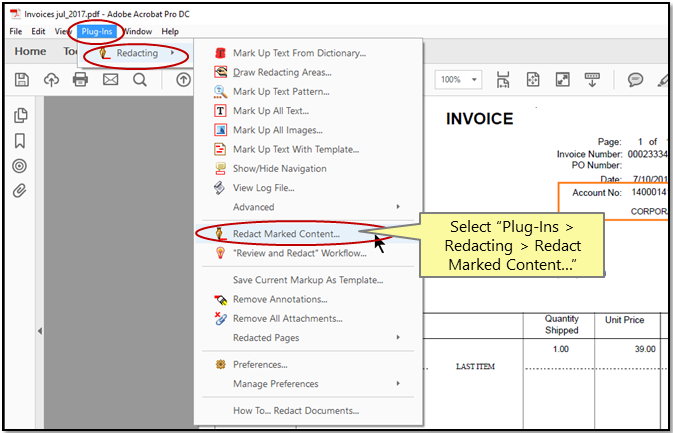Open the Window menu
Viewport: 673px width, 433px height.
click(x=138, y=31)
